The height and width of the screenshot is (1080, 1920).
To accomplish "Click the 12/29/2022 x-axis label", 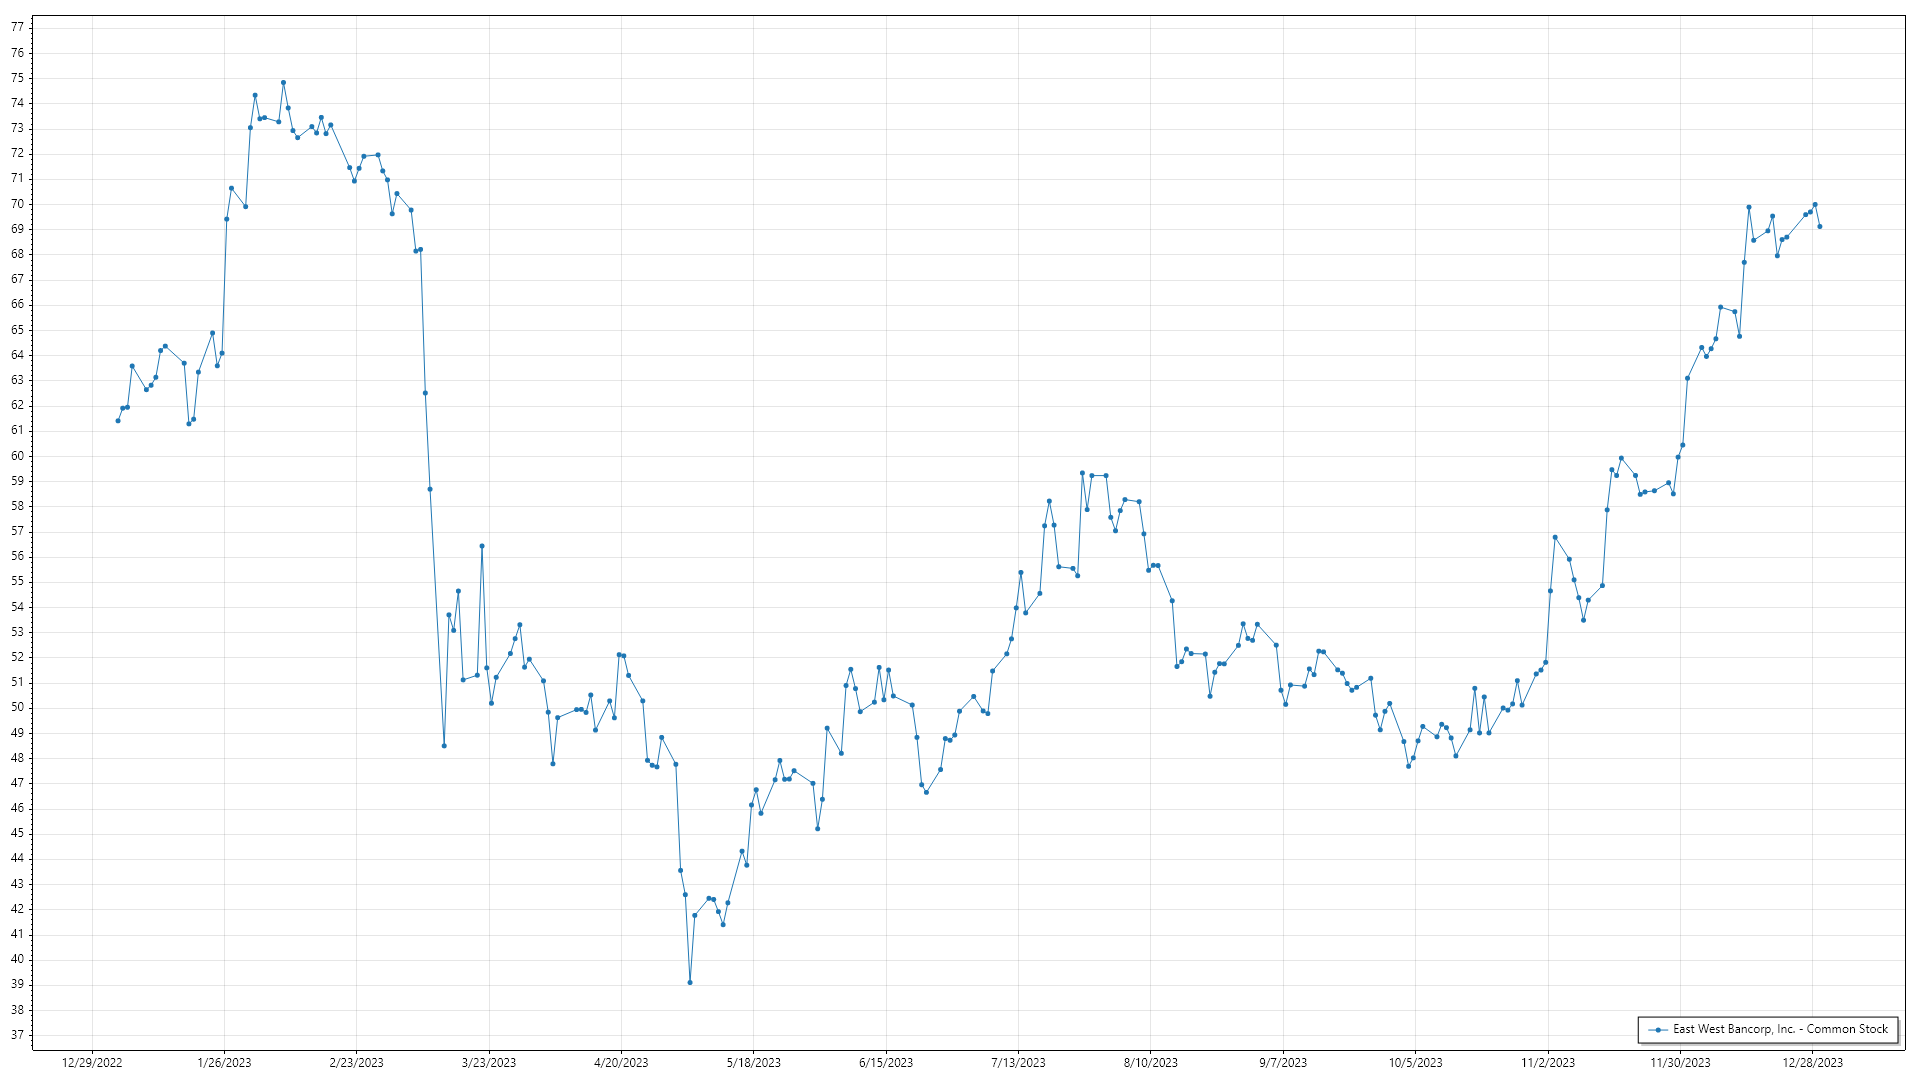I will pyautogui.click(x=92, y=1063).
